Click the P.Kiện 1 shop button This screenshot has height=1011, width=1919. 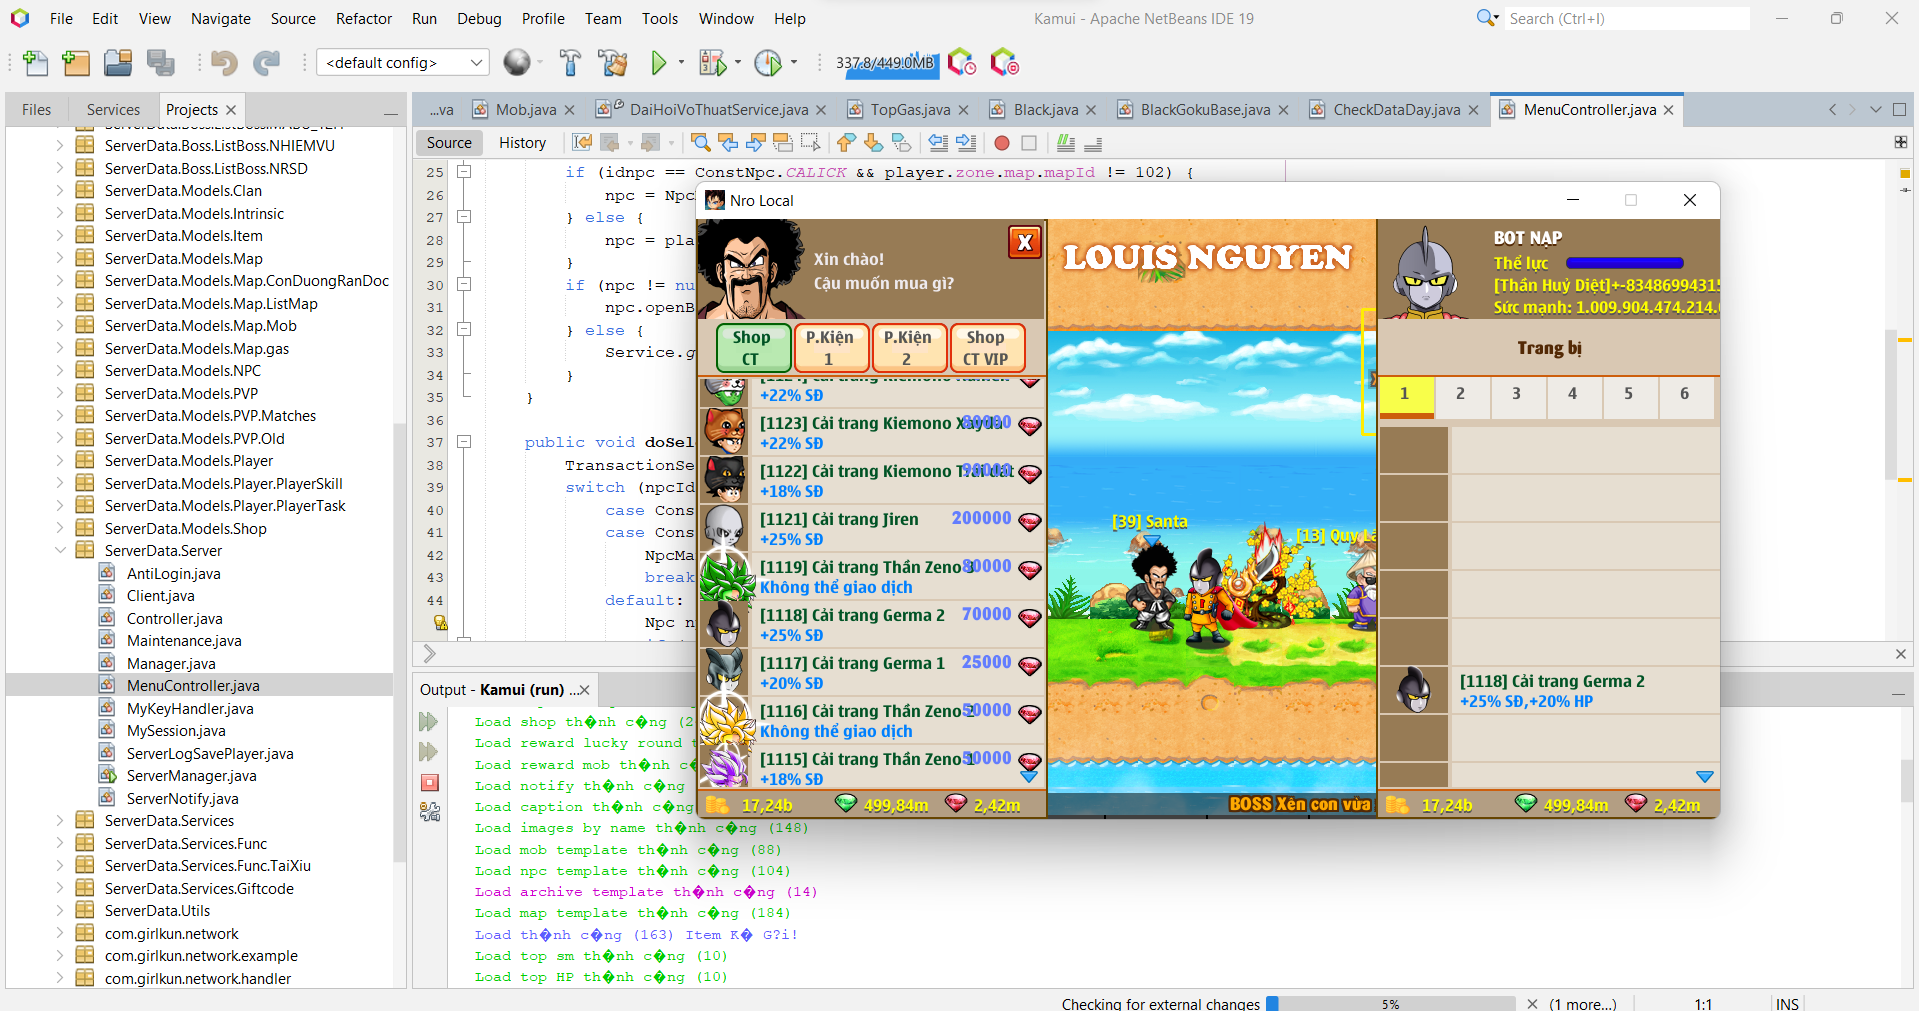tap(829, 348)
